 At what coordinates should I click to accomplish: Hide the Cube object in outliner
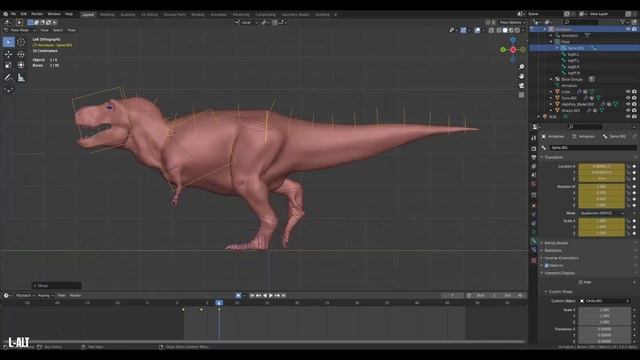[x=628, y=92]
